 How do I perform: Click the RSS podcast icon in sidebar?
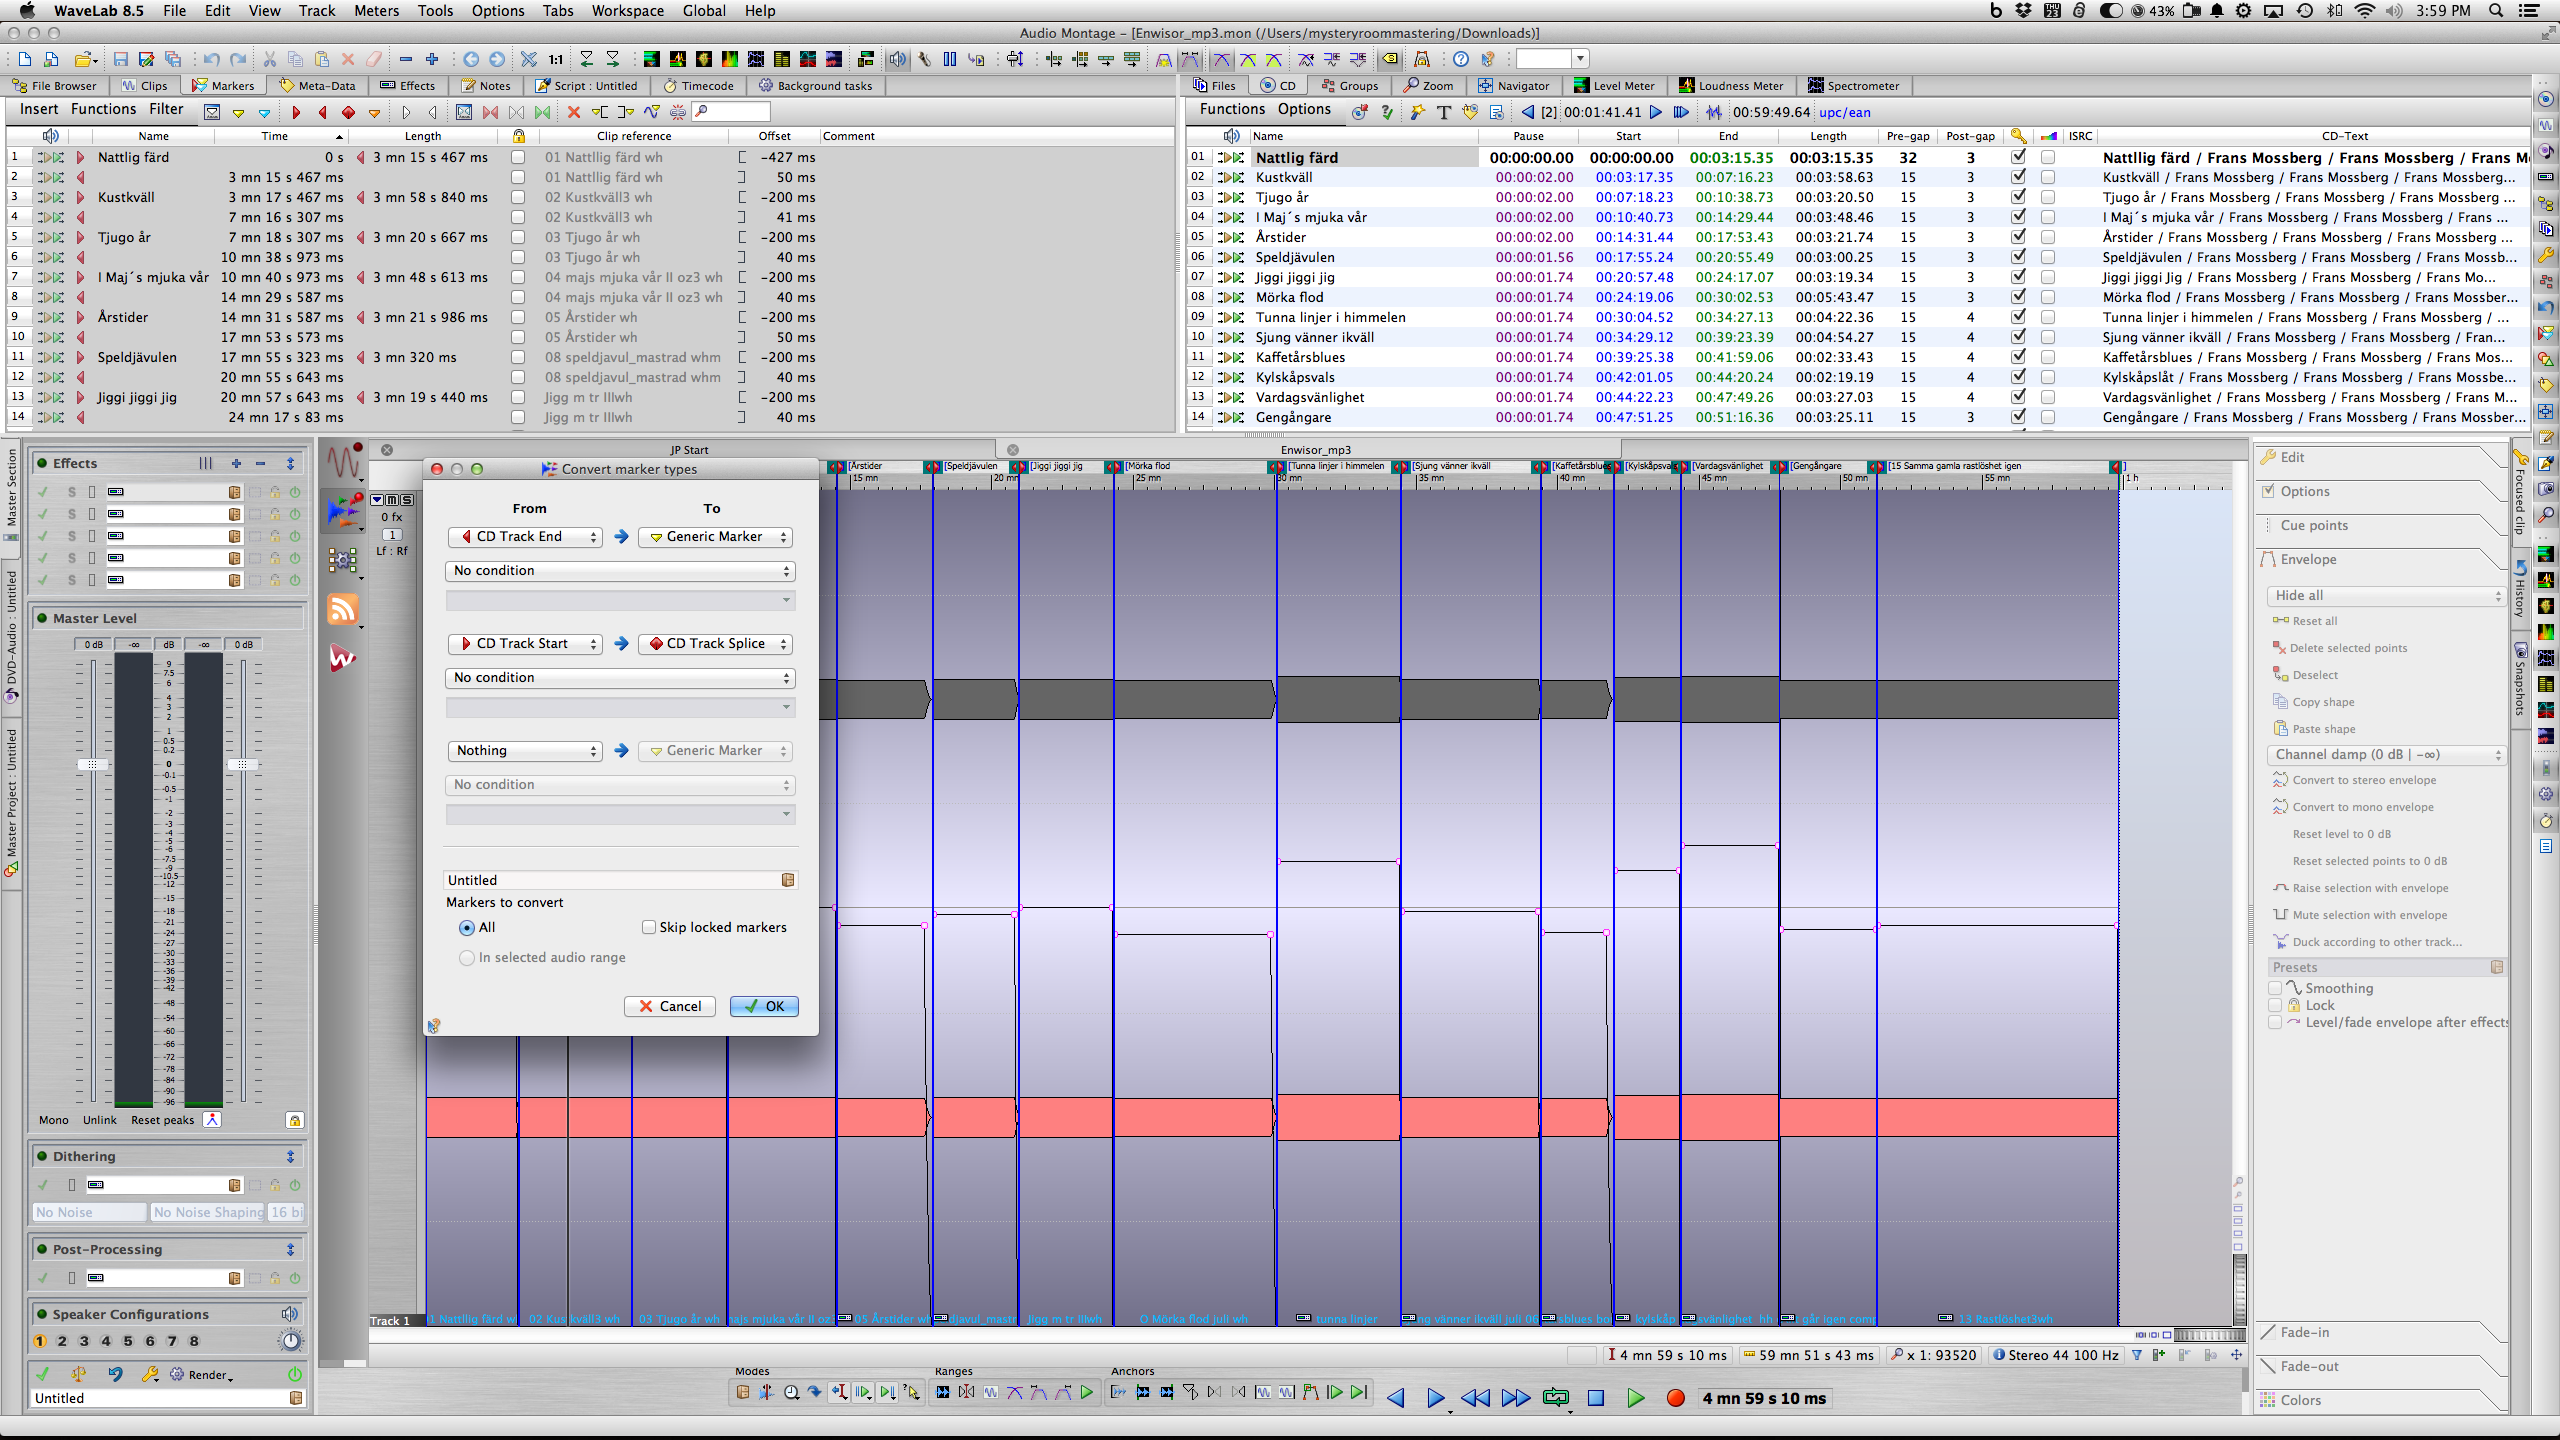click(343, 609)
